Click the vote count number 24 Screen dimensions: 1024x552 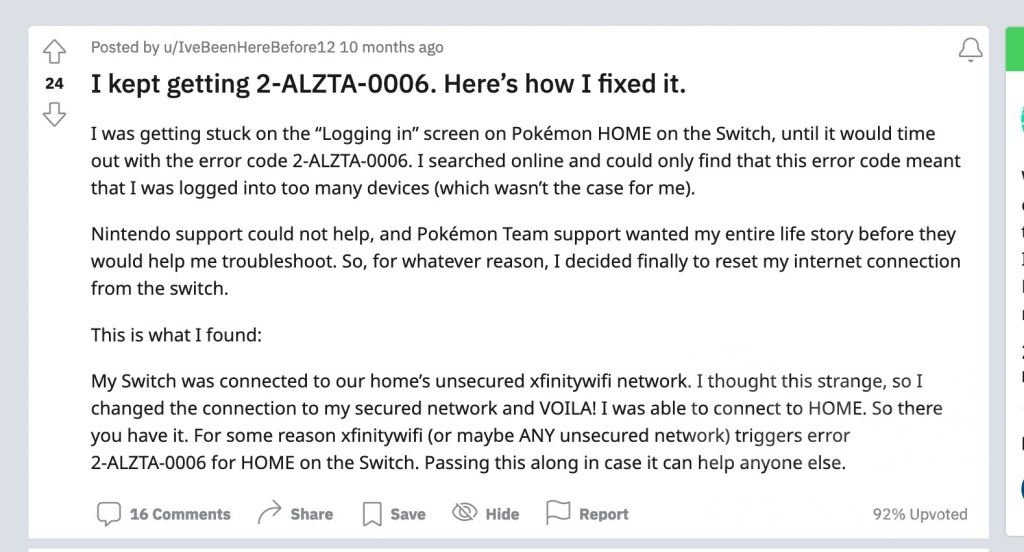54,84
